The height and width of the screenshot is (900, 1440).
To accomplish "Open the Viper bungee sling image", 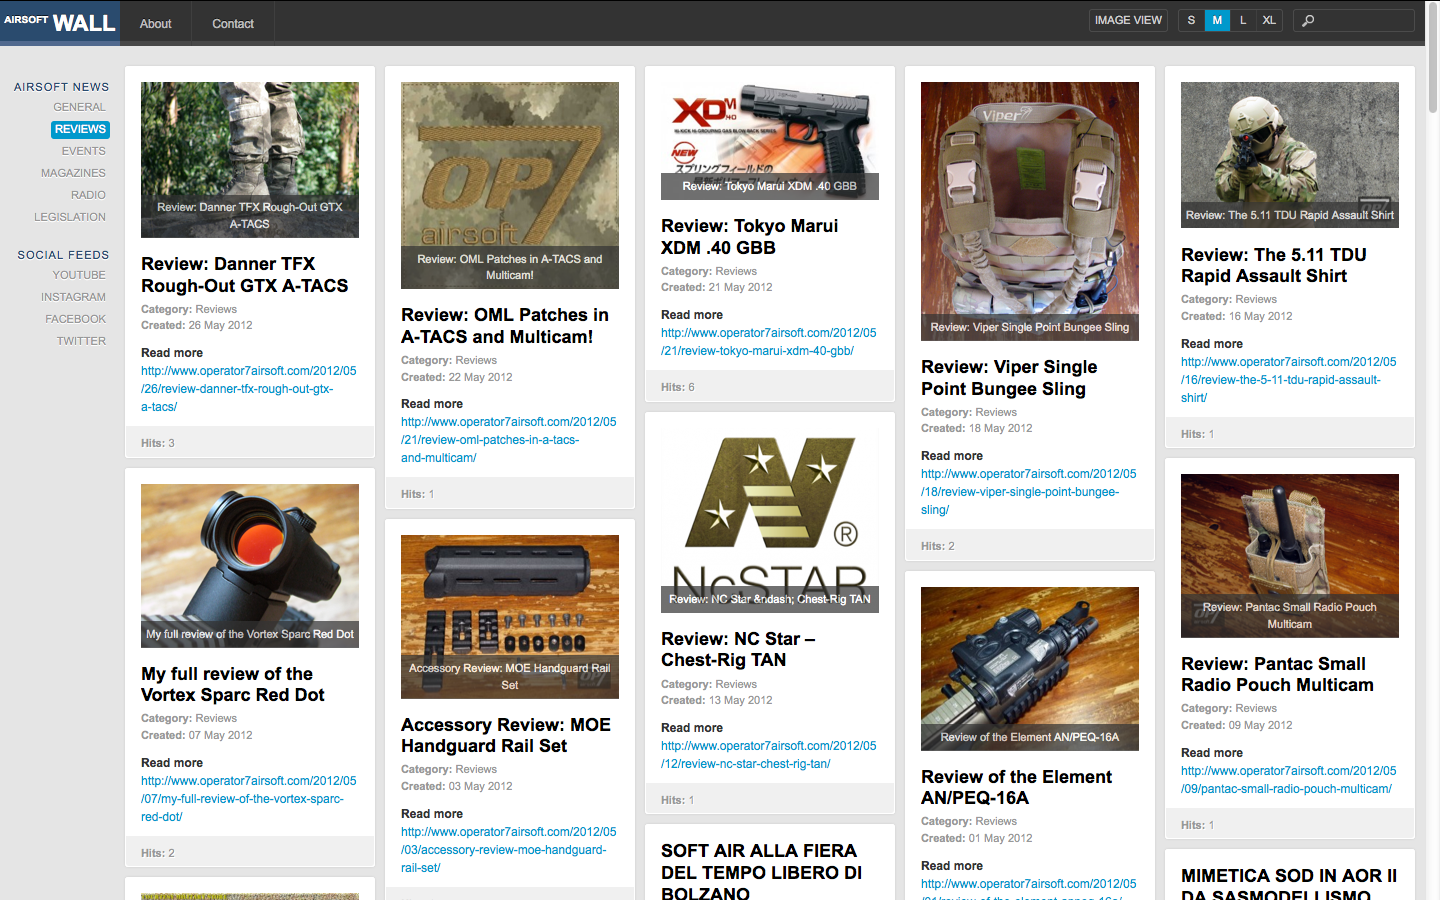I will coord(1029,210).
